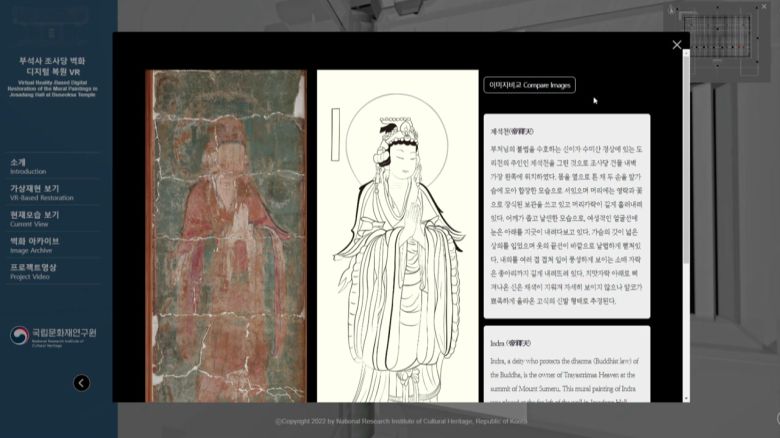The width and height of the screenshot is (780, 438).
Task: Close the image detail popup
Action: click(x=677, y=45)
